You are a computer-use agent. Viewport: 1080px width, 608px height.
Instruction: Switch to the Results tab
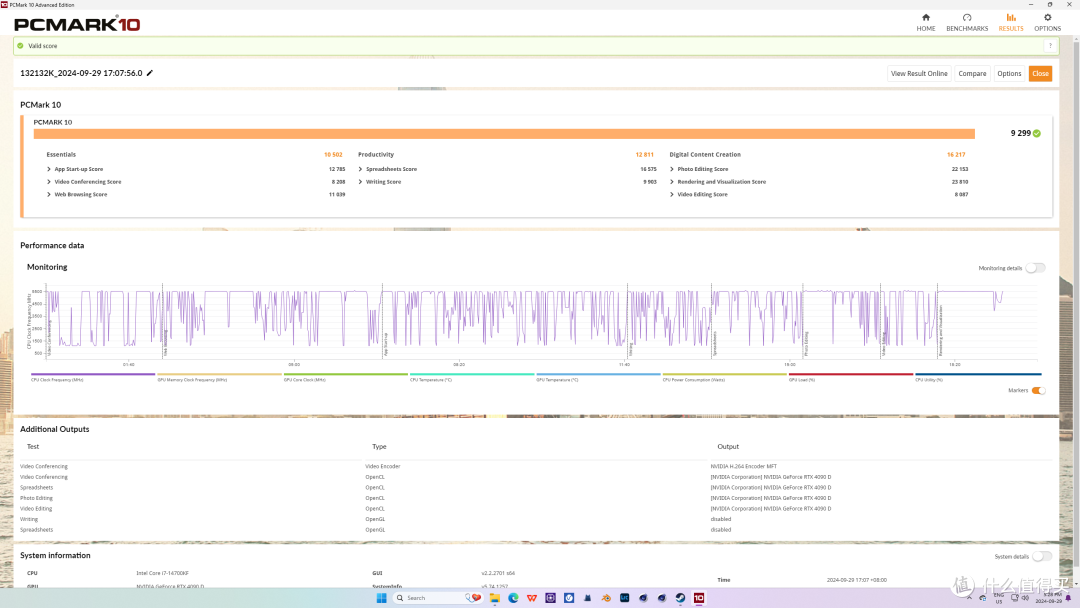1010,22
